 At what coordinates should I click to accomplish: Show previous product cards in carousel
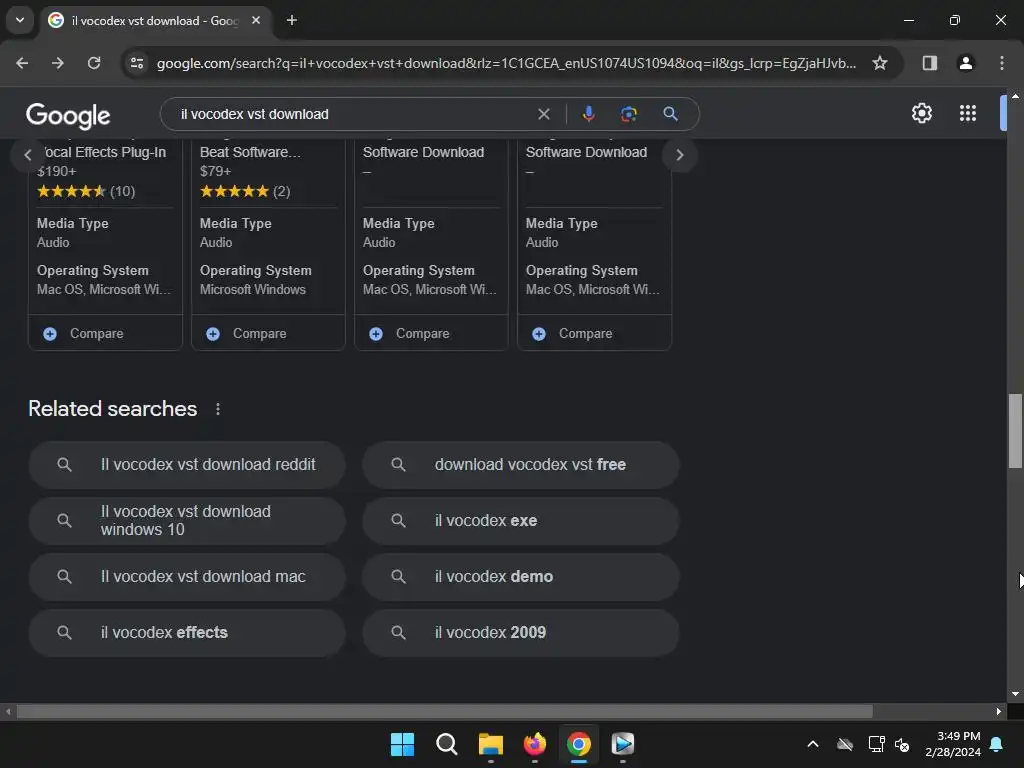click(x=27, y=155)
